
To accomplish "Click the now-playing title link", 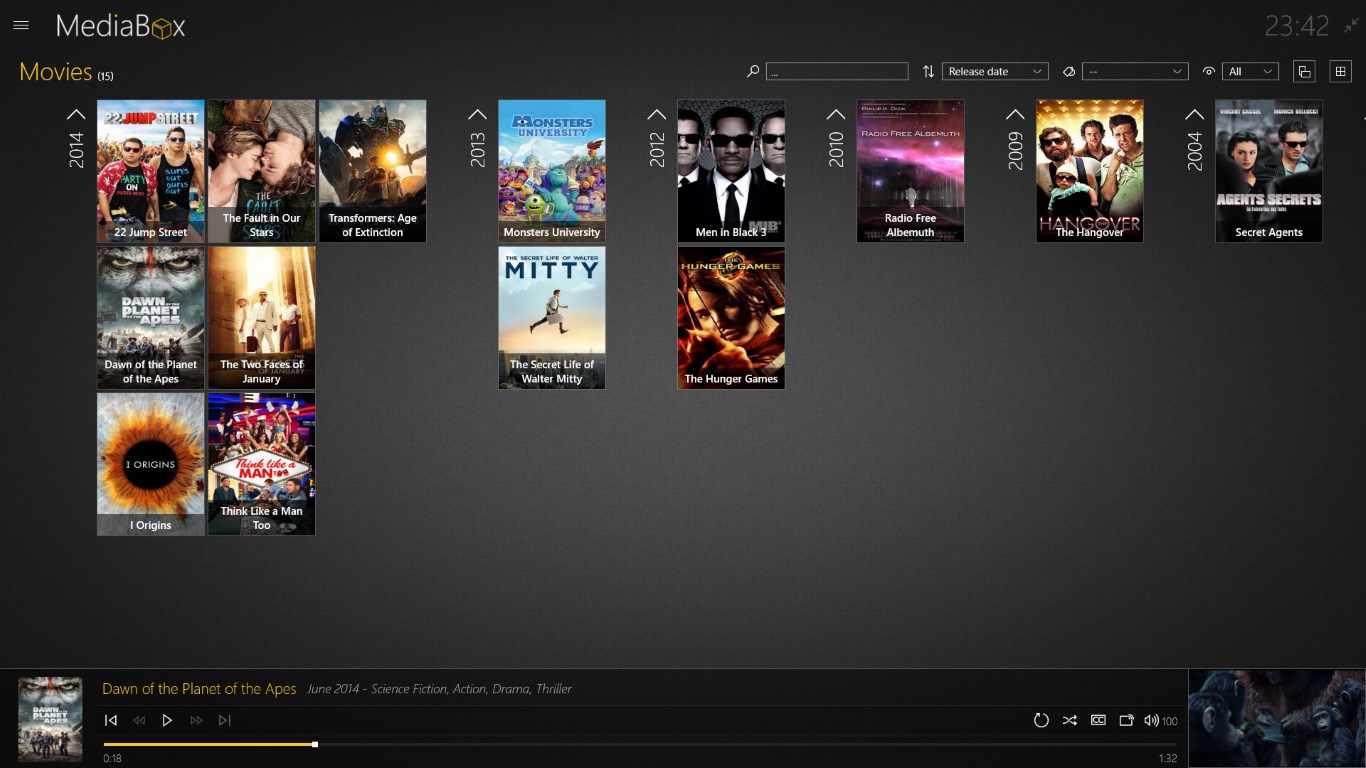I will click(199, 689).
